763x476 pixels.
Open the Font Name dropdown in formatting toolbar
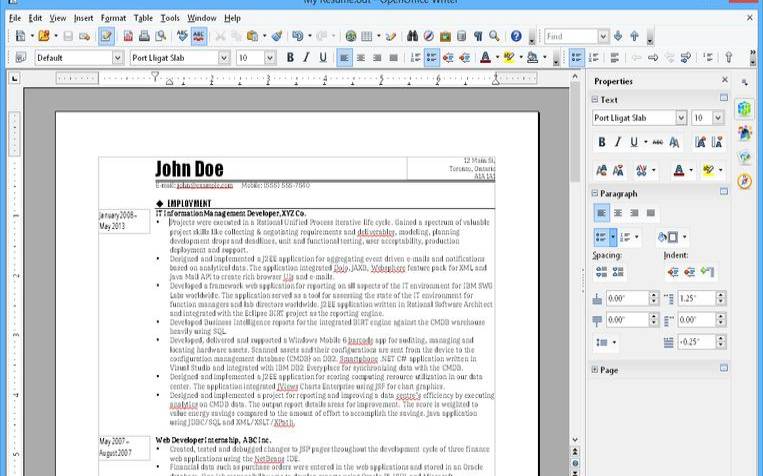pyautogui.click(x=224, y=58)
